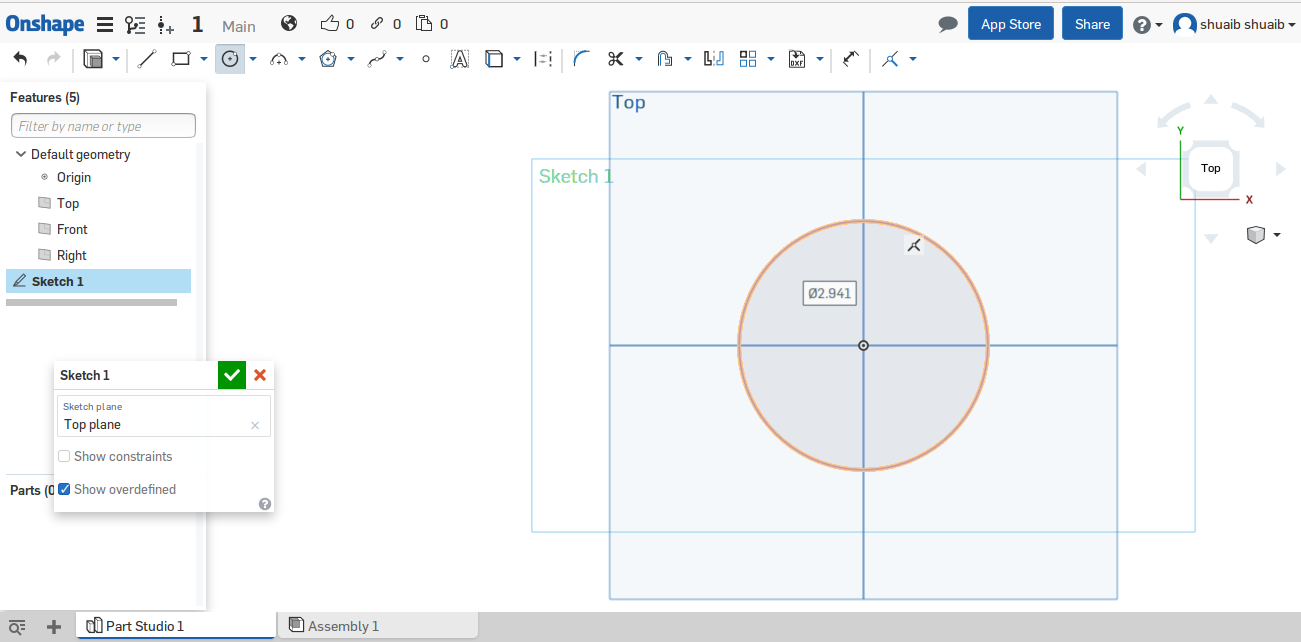The image size is (1301, 642).
Task: Click the undo arrow
Action: (x=20, y=59)
